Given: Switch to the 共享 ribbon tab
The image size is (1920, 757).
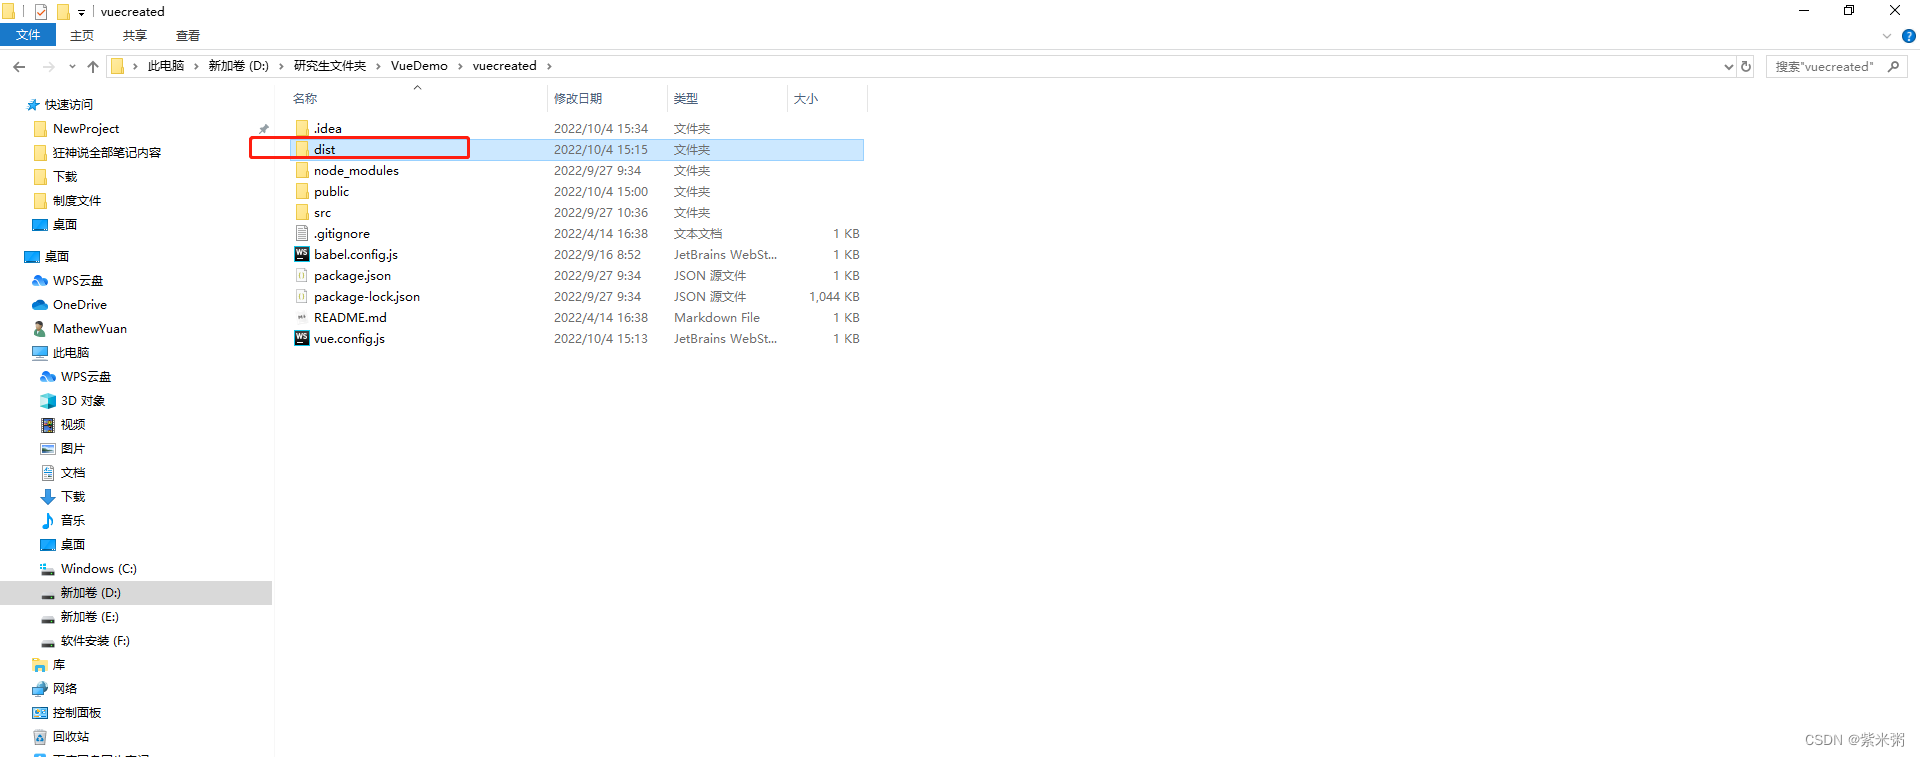Looking at the screenshot, I should pyautogui.click(x=135, y=35).
